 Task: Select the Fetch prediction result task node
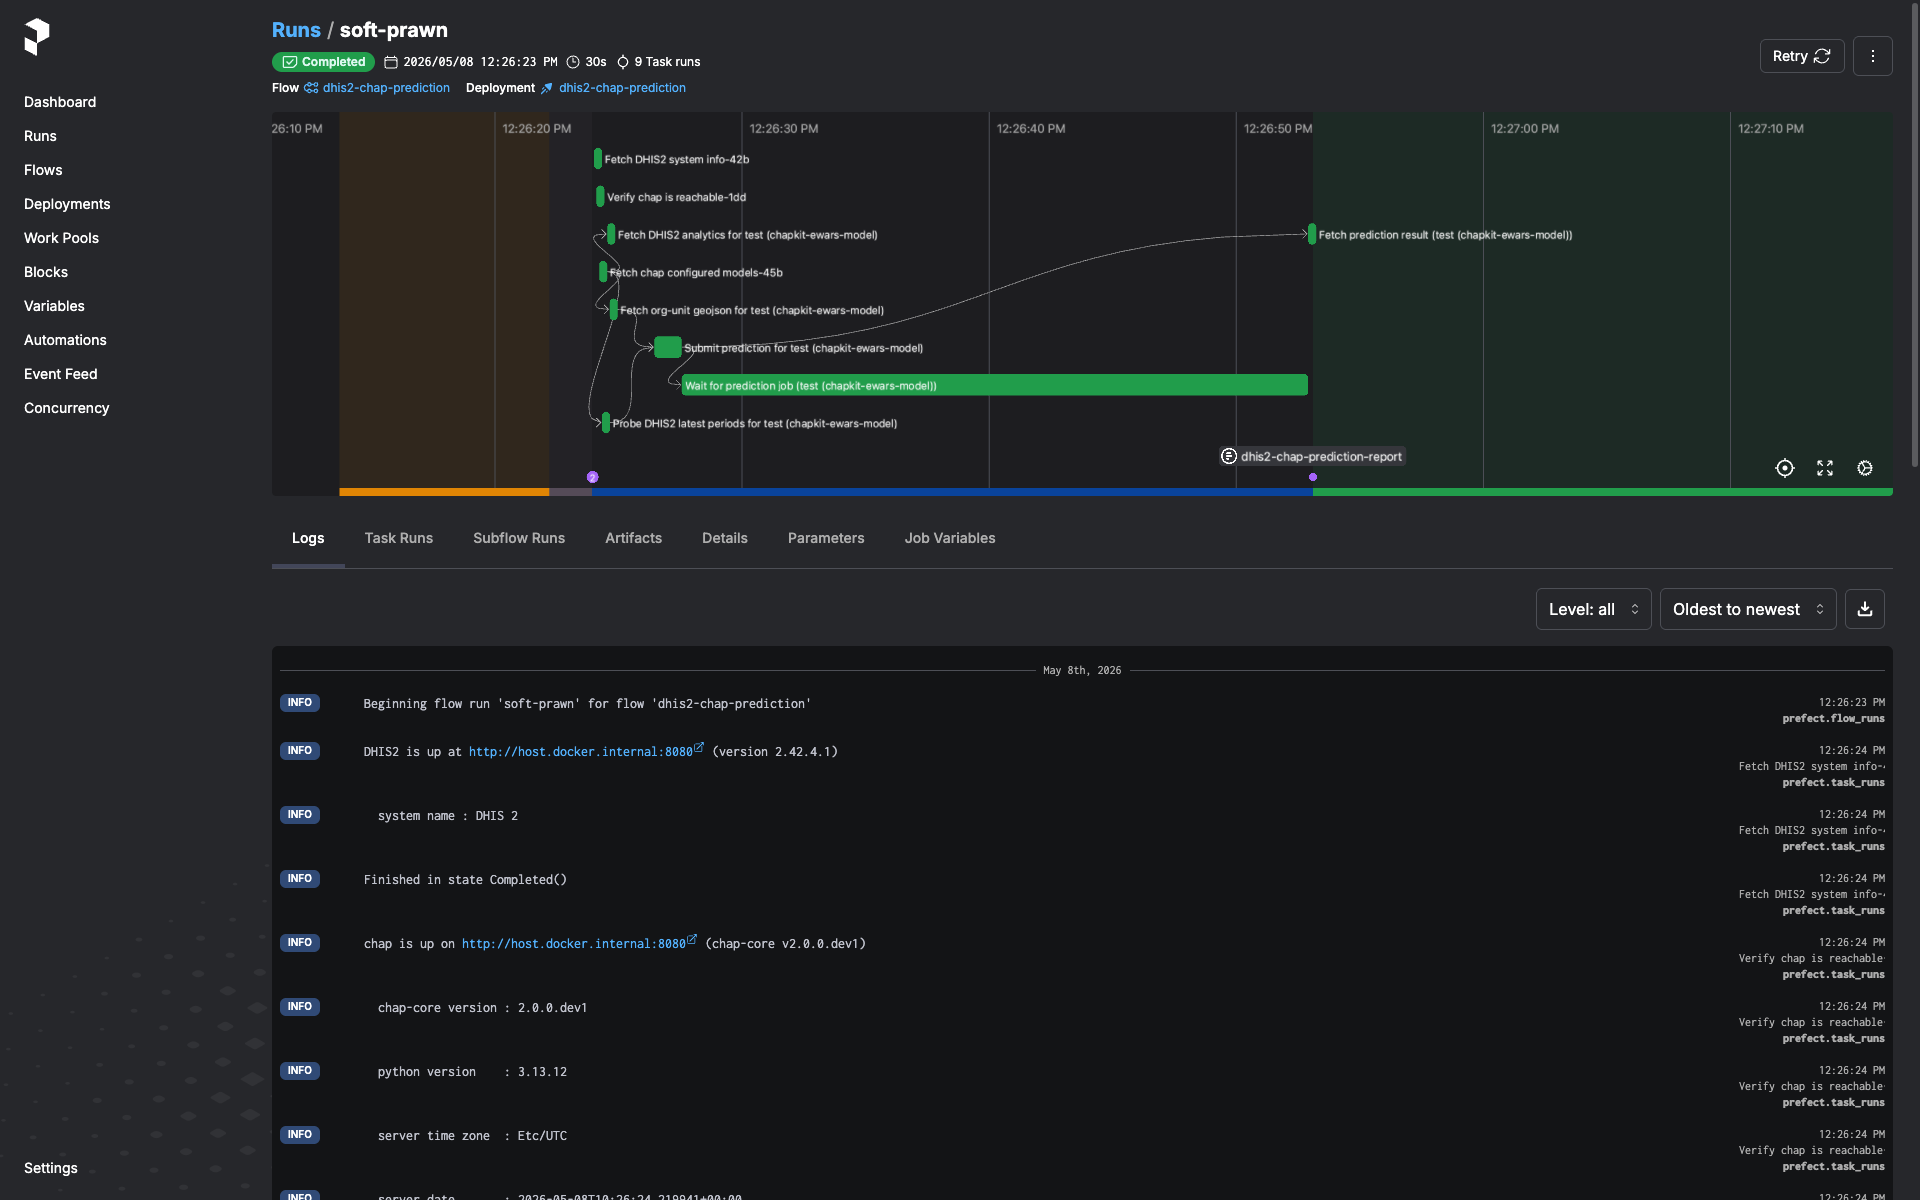tap(1312, 235)
